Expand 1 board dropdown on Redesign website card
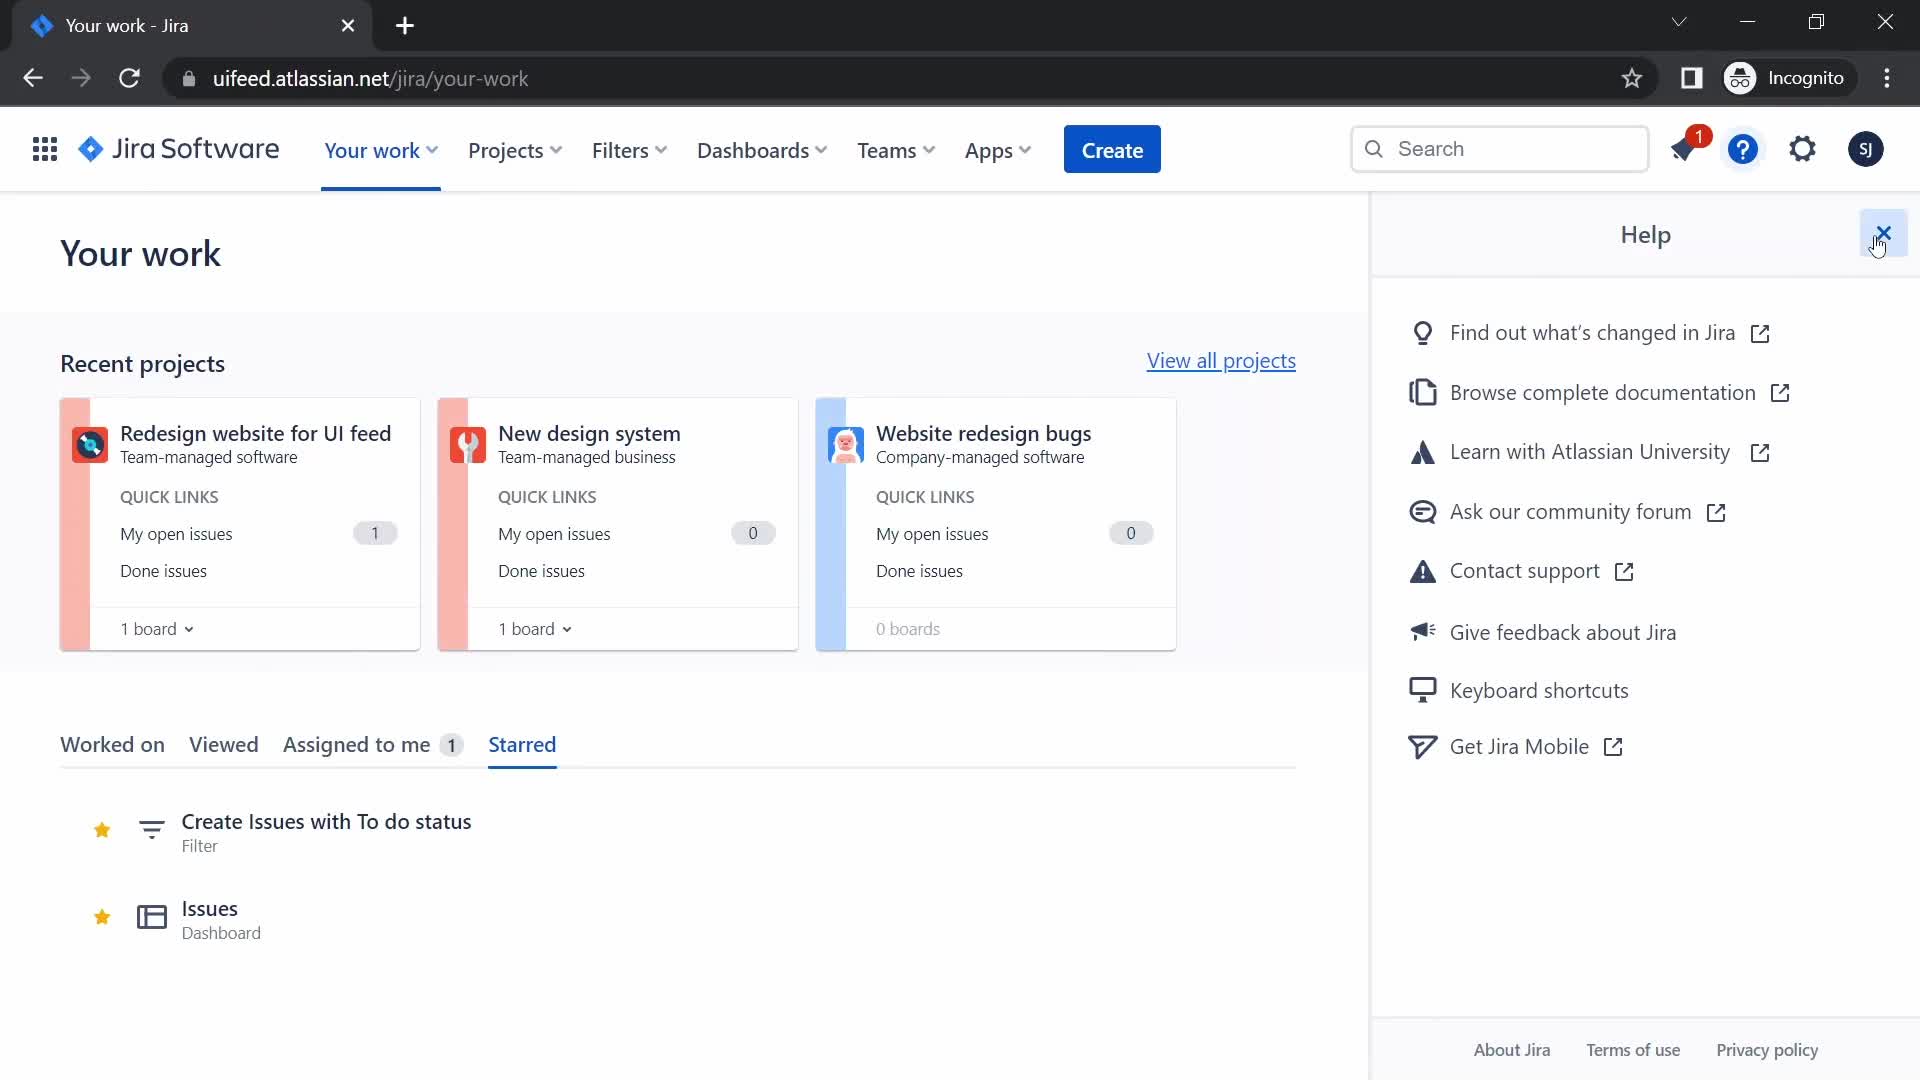The image size is (1920, 1080). click(157, 629)
